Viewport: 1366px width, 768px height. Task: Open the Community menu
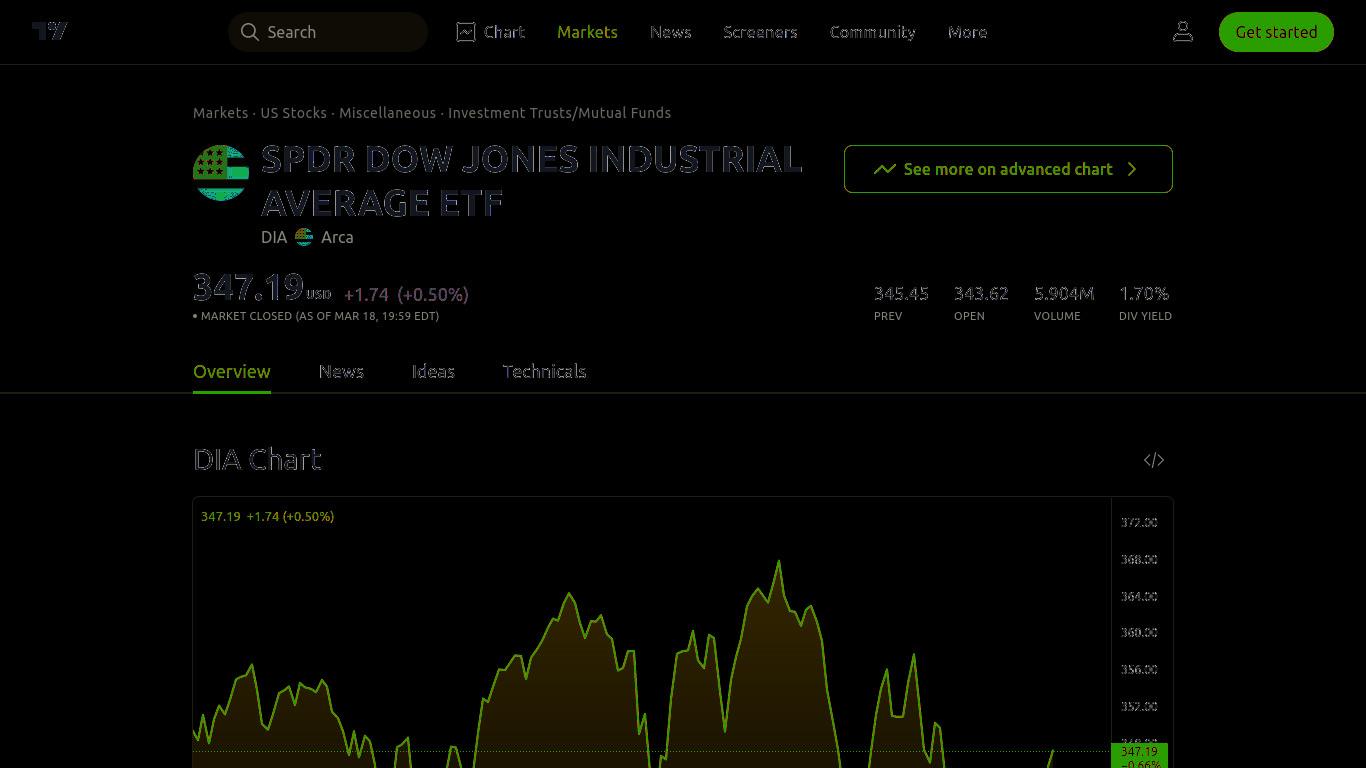click(872, 32)
